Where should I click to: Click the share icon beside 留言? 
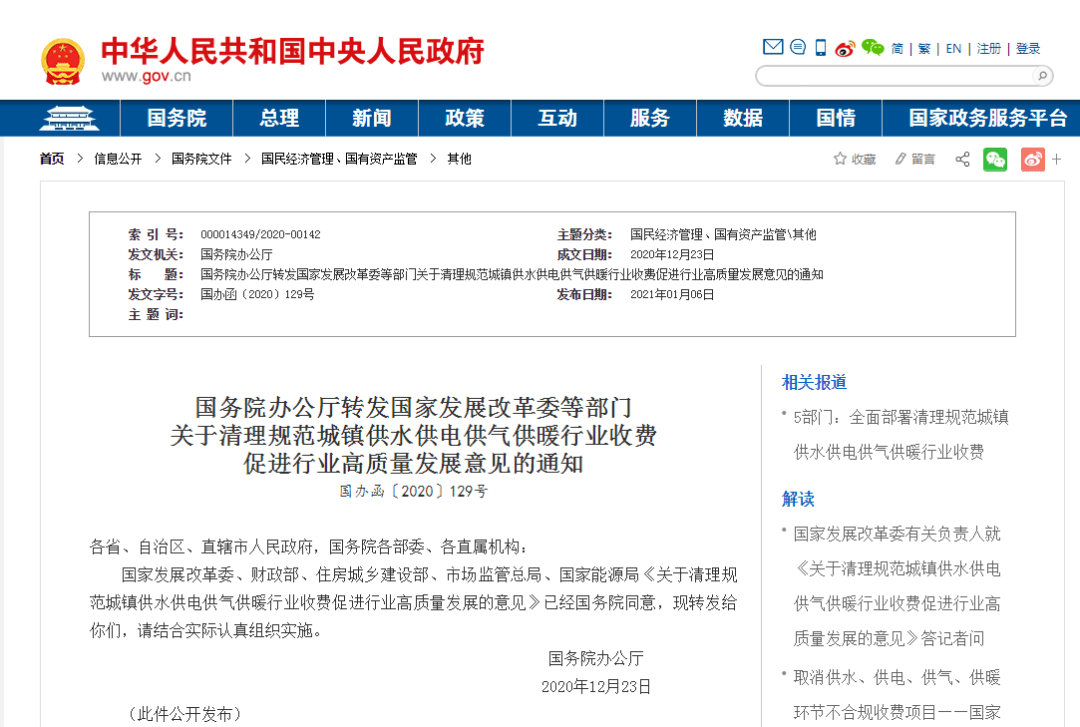coord(962,159)
